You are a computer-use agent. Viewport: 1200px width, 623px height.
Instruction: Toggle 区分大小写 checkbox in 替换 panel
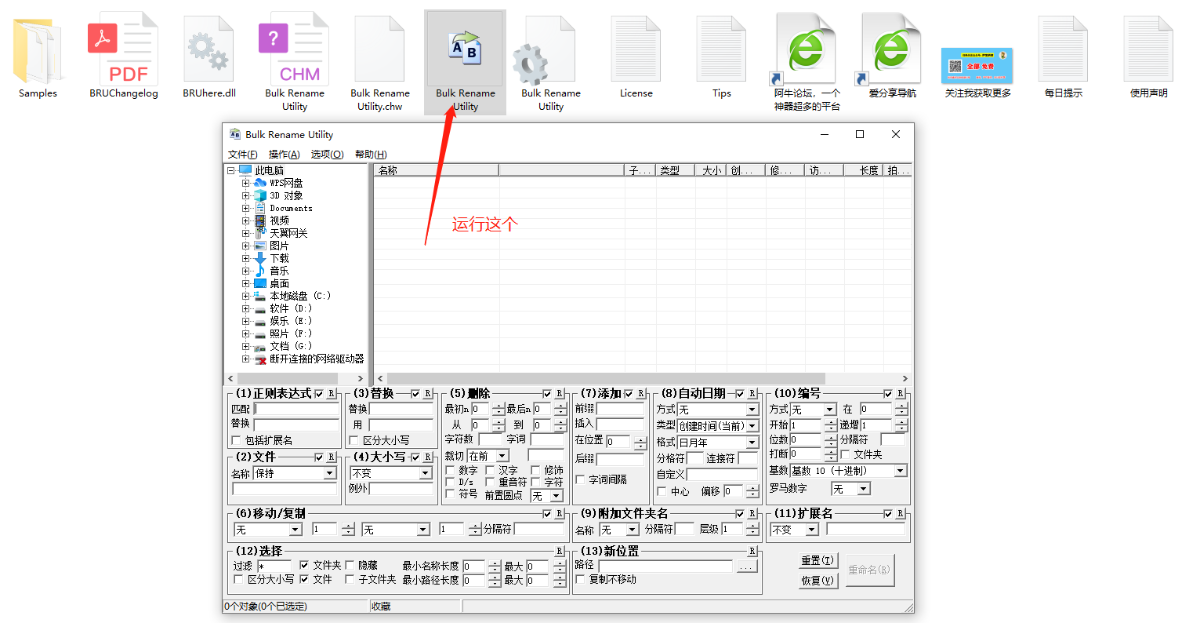point(354,440)
